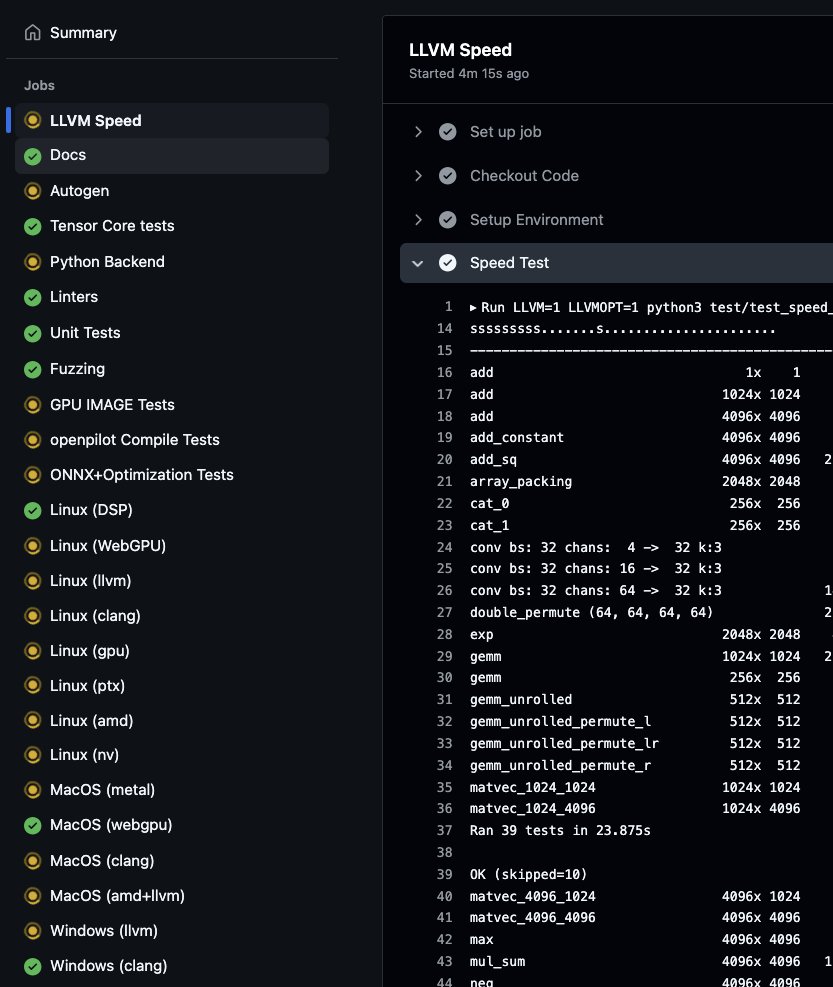Image resolution: width=833 pixels, height=987 pixels.
Task: Click the green check icon beside Docs
Action: [33, 155]
